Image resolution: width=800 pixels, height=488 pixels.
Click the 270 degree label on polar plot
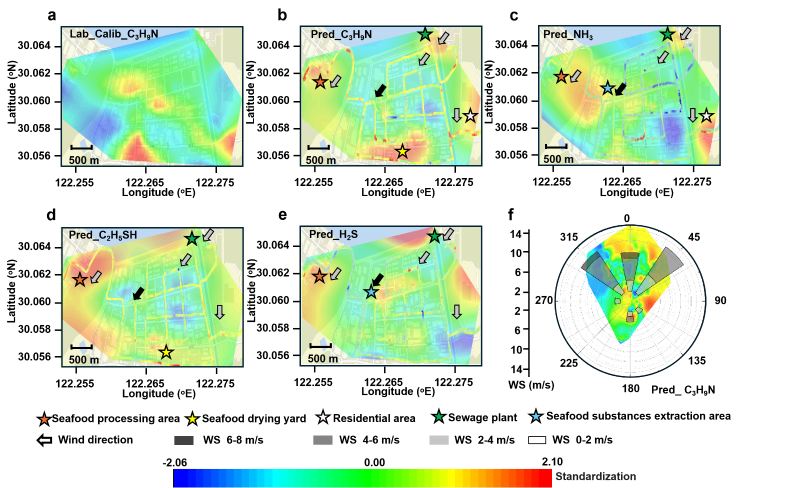544,300
